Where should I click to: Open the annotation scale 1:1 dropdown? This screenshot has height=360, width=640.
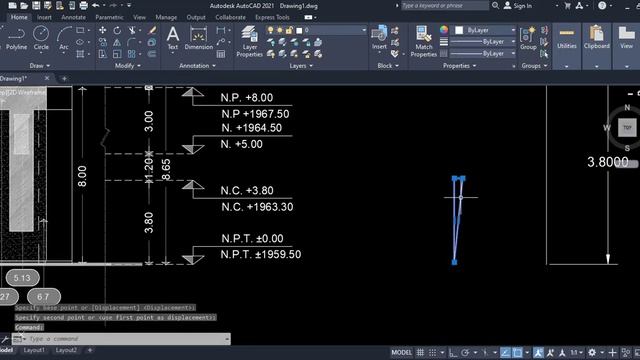click(x=576, y=352)
